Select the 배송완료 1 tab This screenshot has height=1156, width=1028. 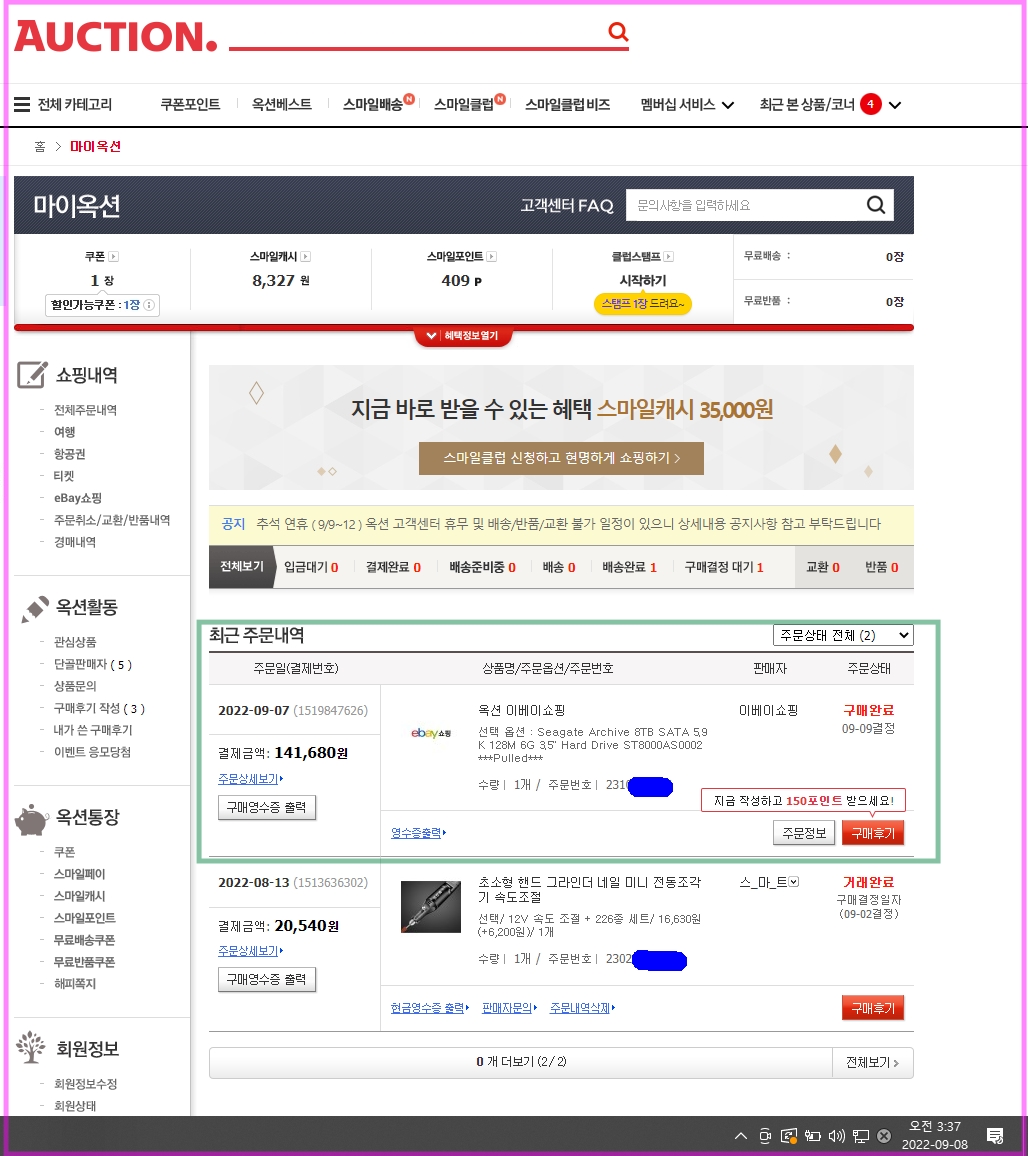click(629, 567)
